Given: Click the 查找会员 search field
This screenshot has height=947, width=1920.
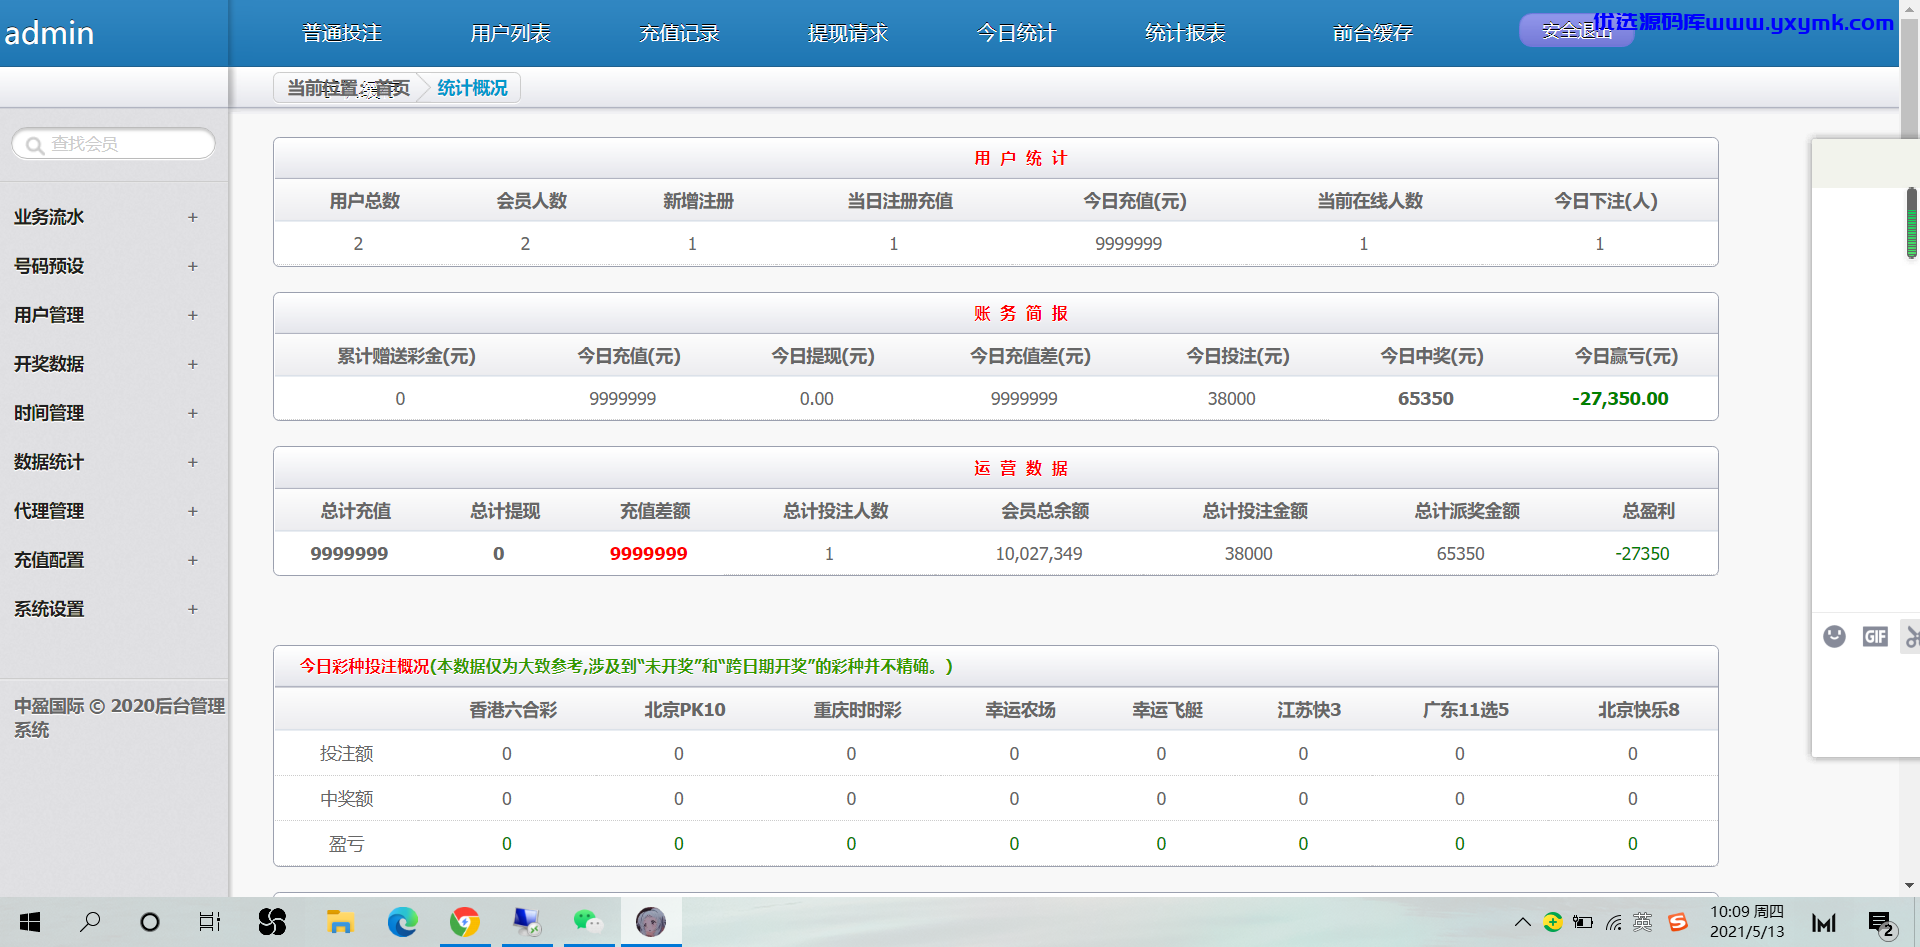Looking at the screenshot, I should coord(113,144).
